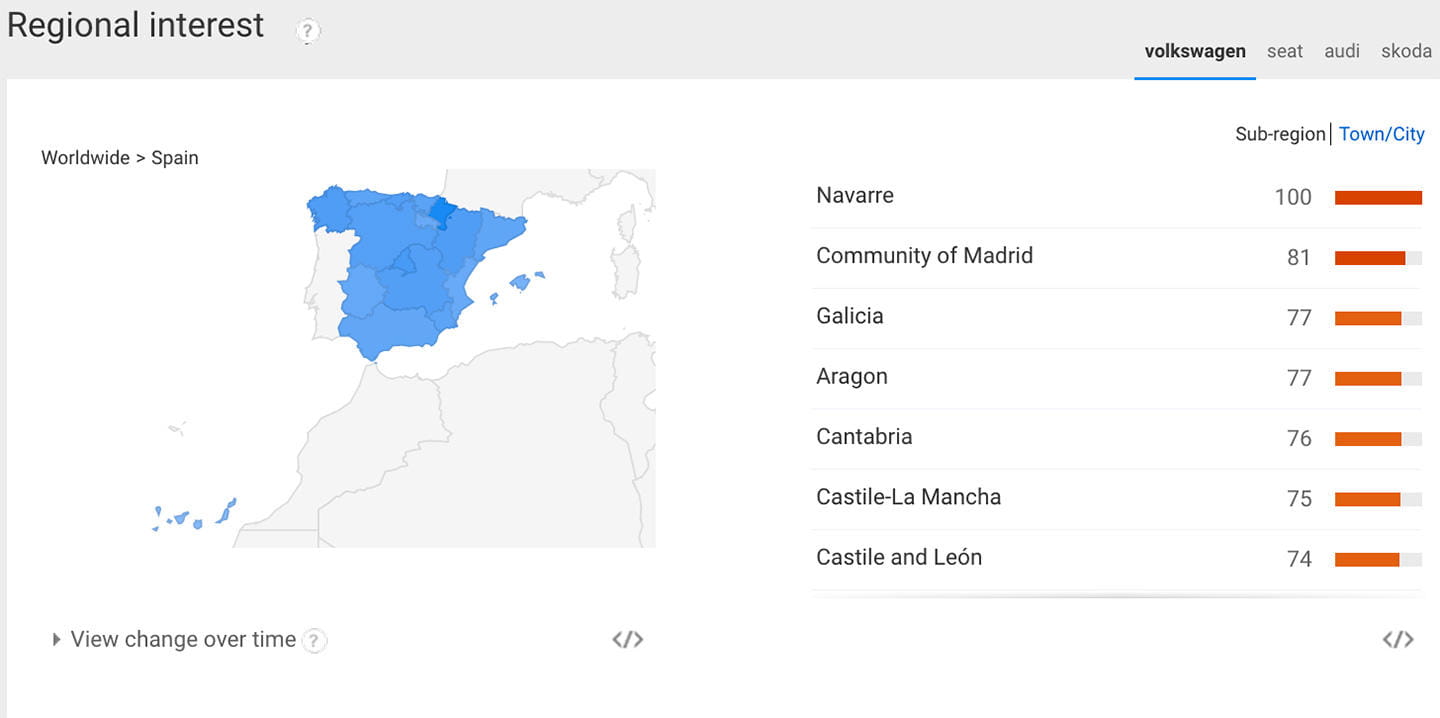
Task: Select the Sub-region view
Action: (1280, 134)
